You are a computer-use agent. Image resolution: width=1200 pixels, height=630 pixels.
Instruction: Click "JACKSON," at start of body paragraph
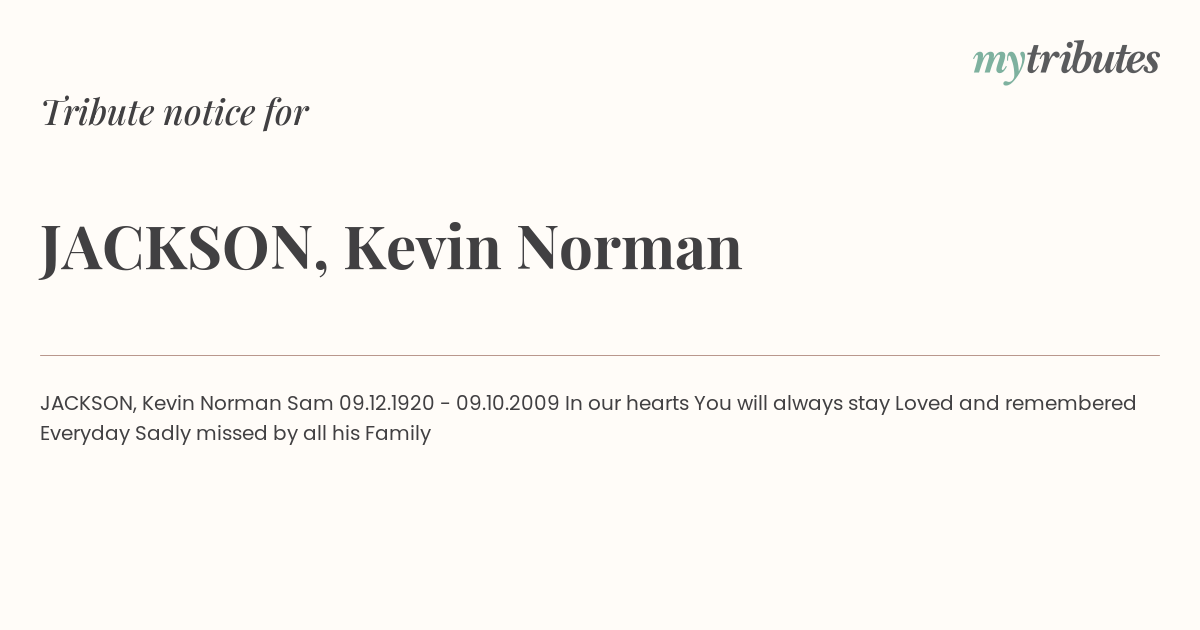(88, 404)
